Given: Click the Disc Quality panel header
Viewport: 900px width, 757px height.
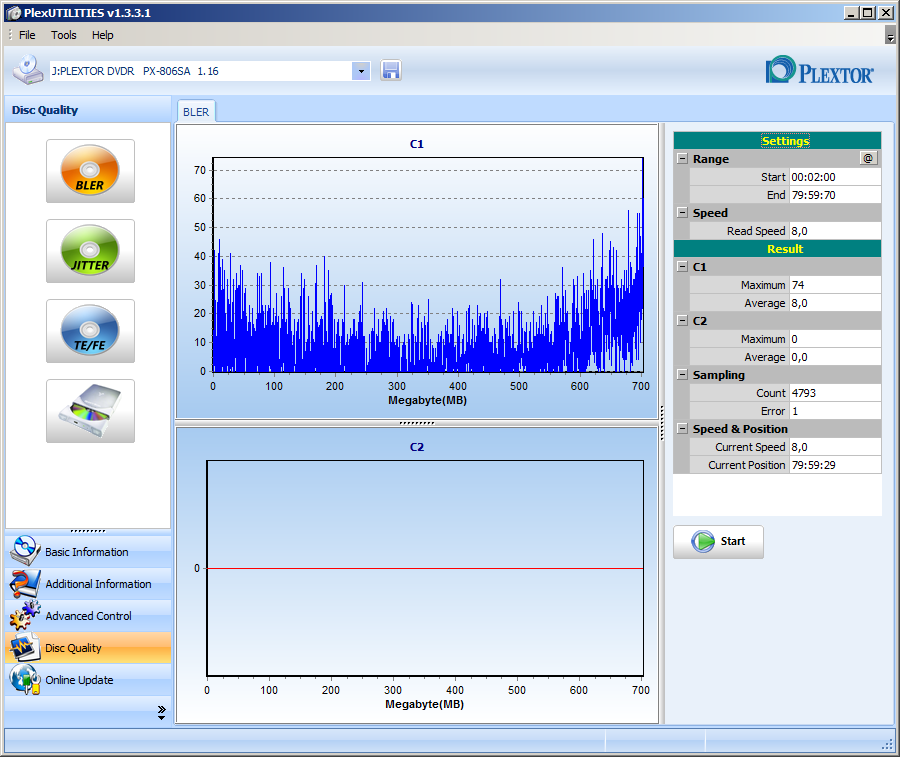Looking at the screenshot, I should click(x=88, y=110).
